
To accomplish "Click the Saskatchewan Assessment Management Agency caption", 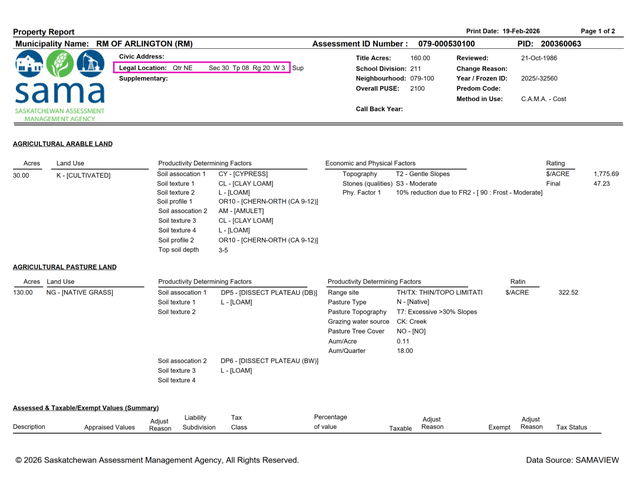I will click(x=57, y=114).
